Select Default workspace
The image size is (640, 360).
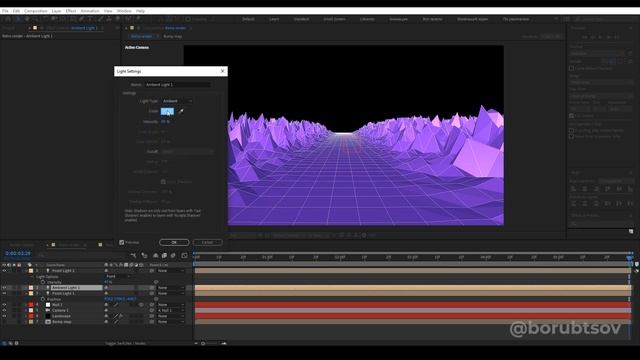(x=248, y=19)
